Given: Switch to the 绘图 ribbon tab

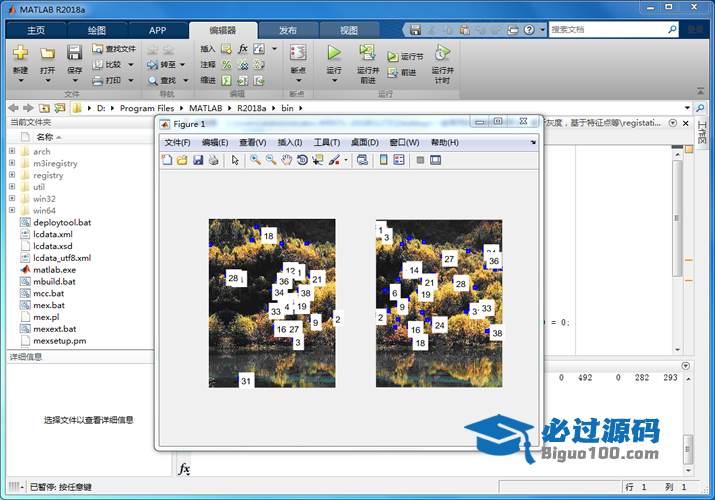Looking at the screenshot, I should tap(96, 31).
